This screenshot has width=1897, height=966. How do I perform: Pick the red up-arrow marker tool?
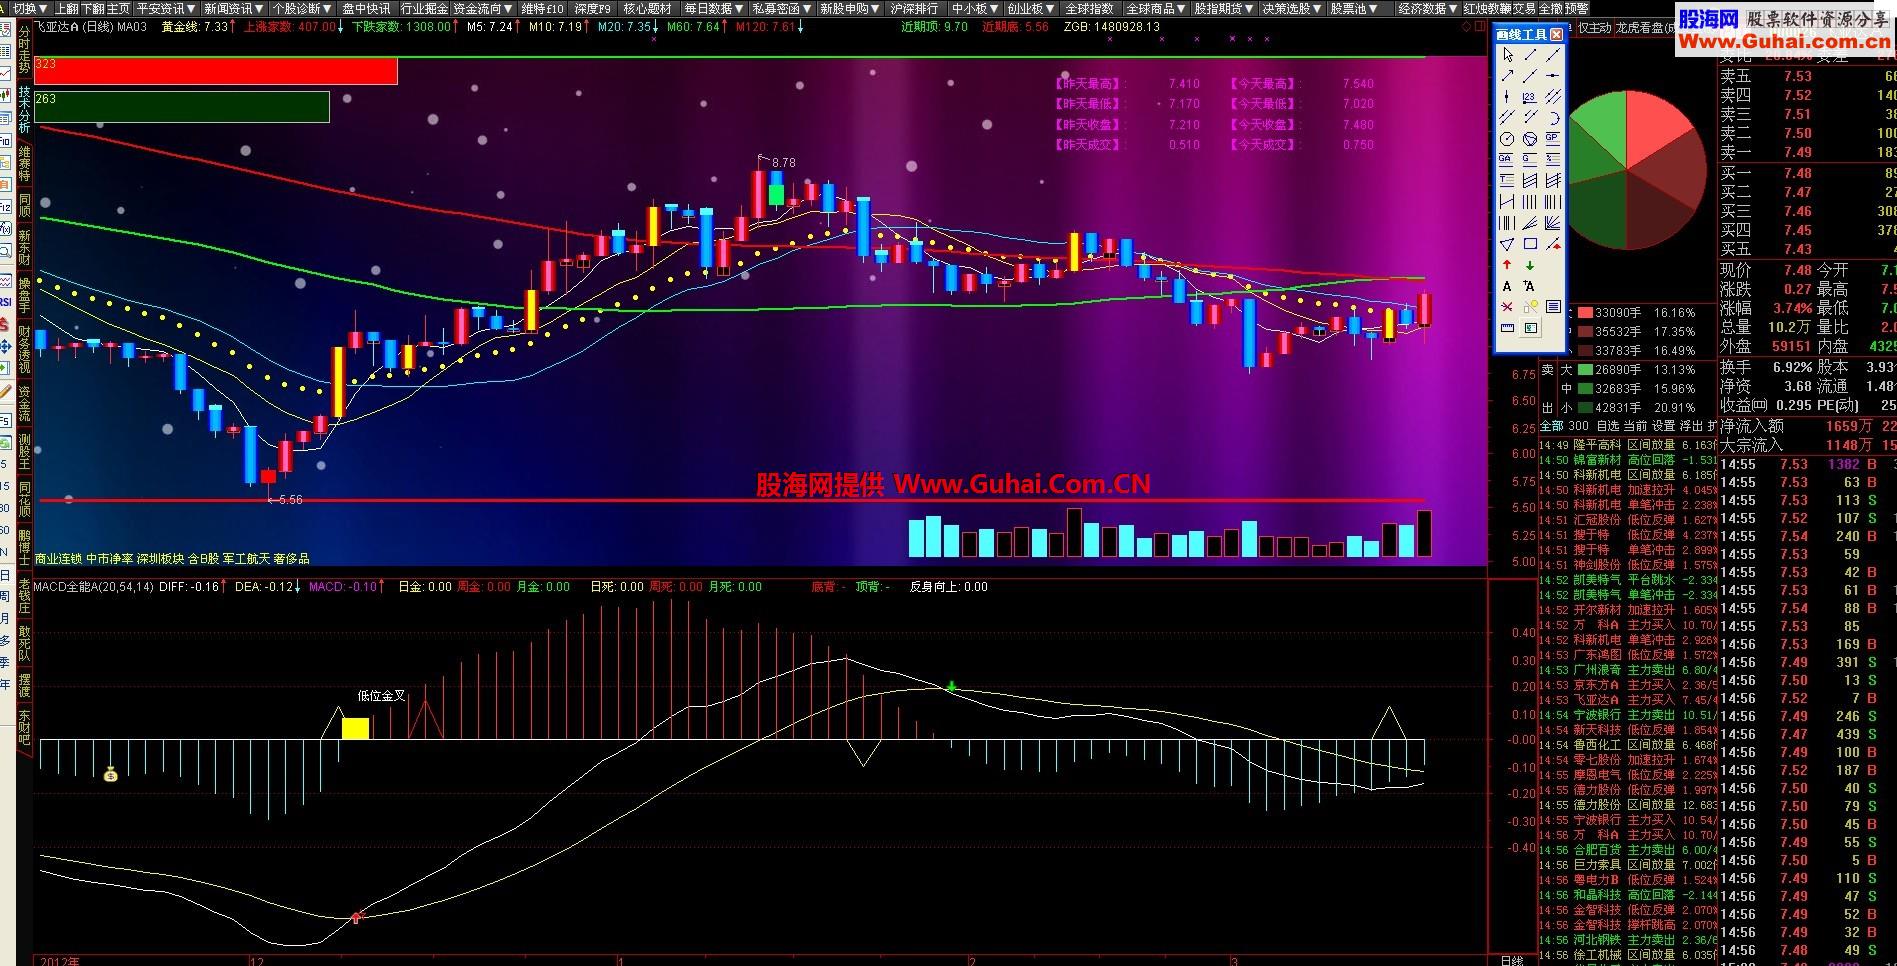pyautogui.click(x=1507, y=265)
